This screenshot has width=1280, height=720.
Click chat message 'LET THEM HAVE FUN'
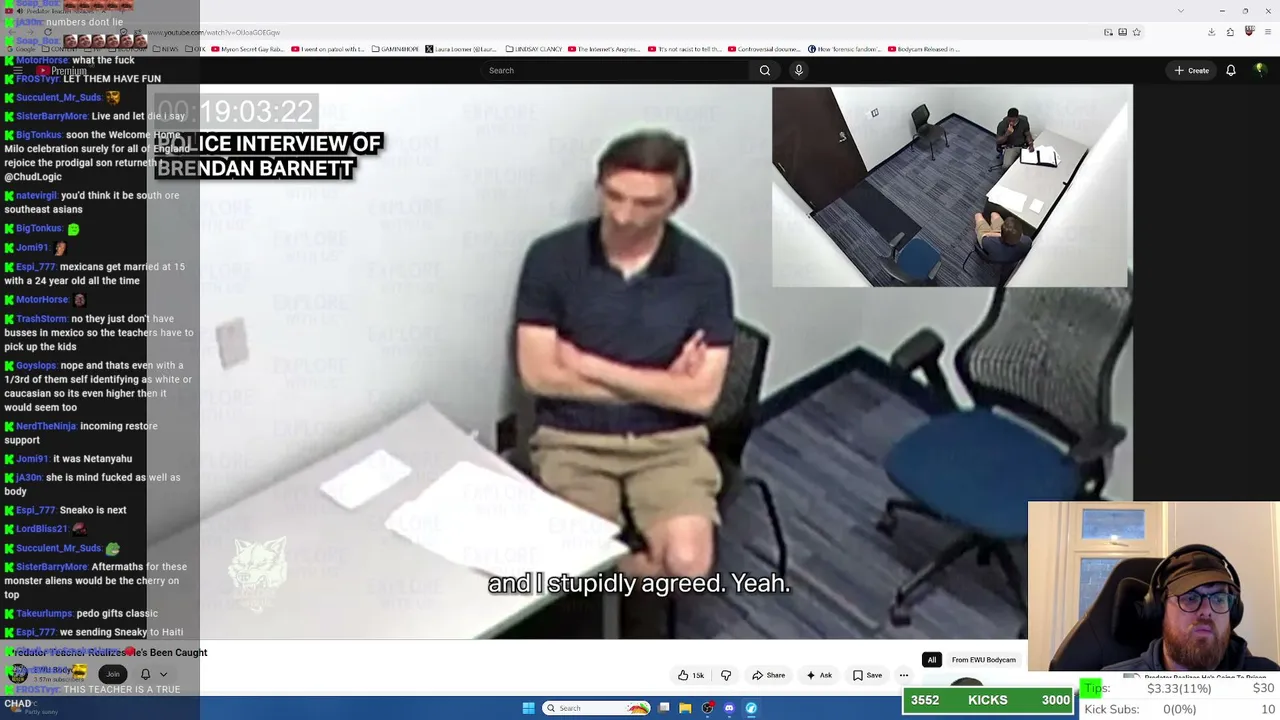[x=112, y=79]
